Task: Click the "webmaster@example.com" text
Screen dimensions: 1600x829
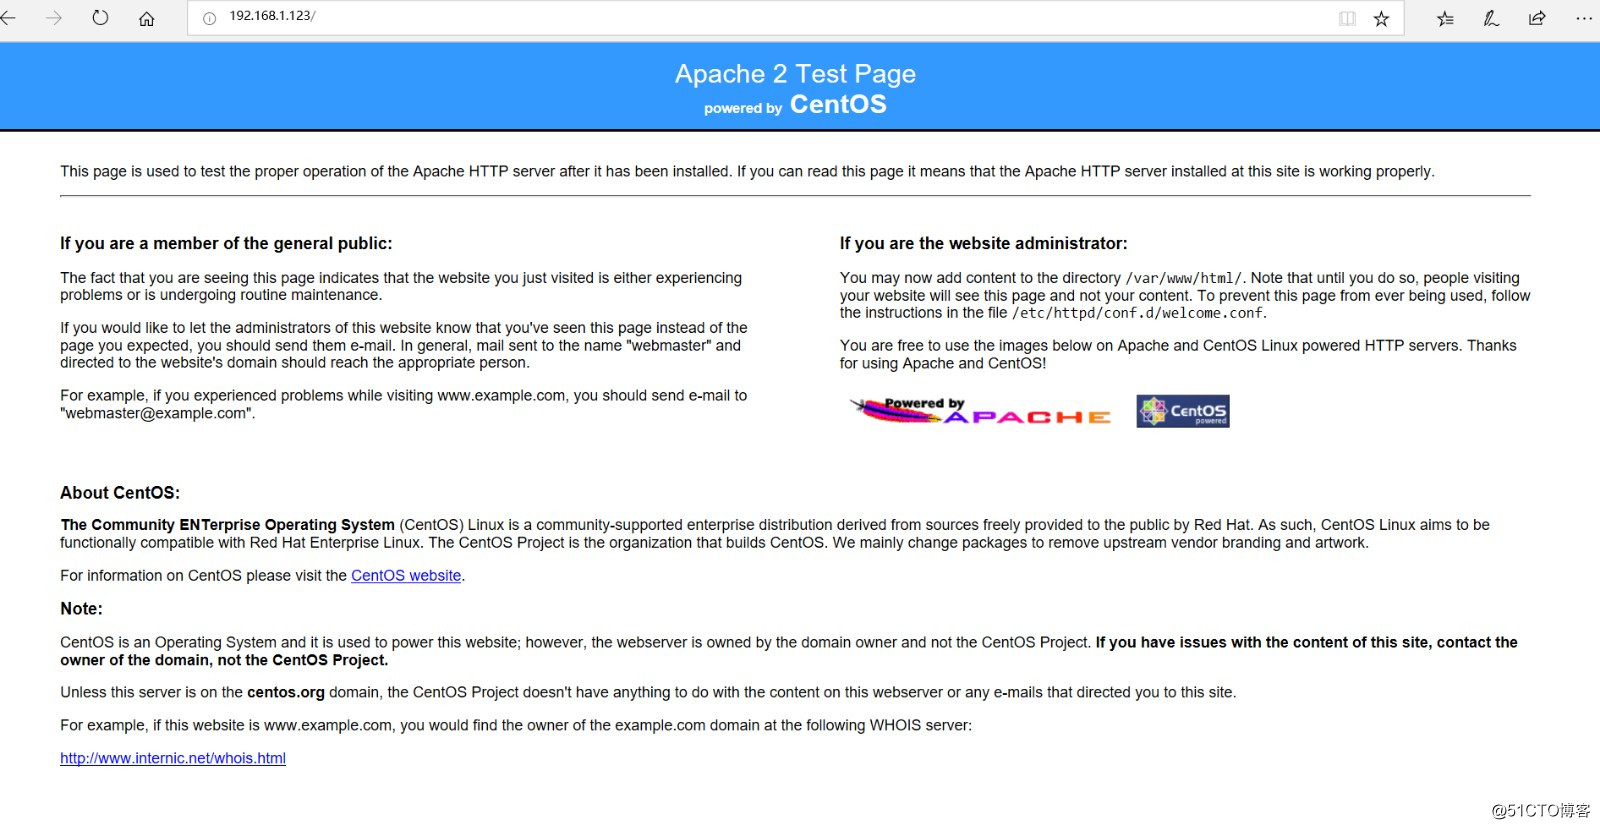Action: [157, 413]
